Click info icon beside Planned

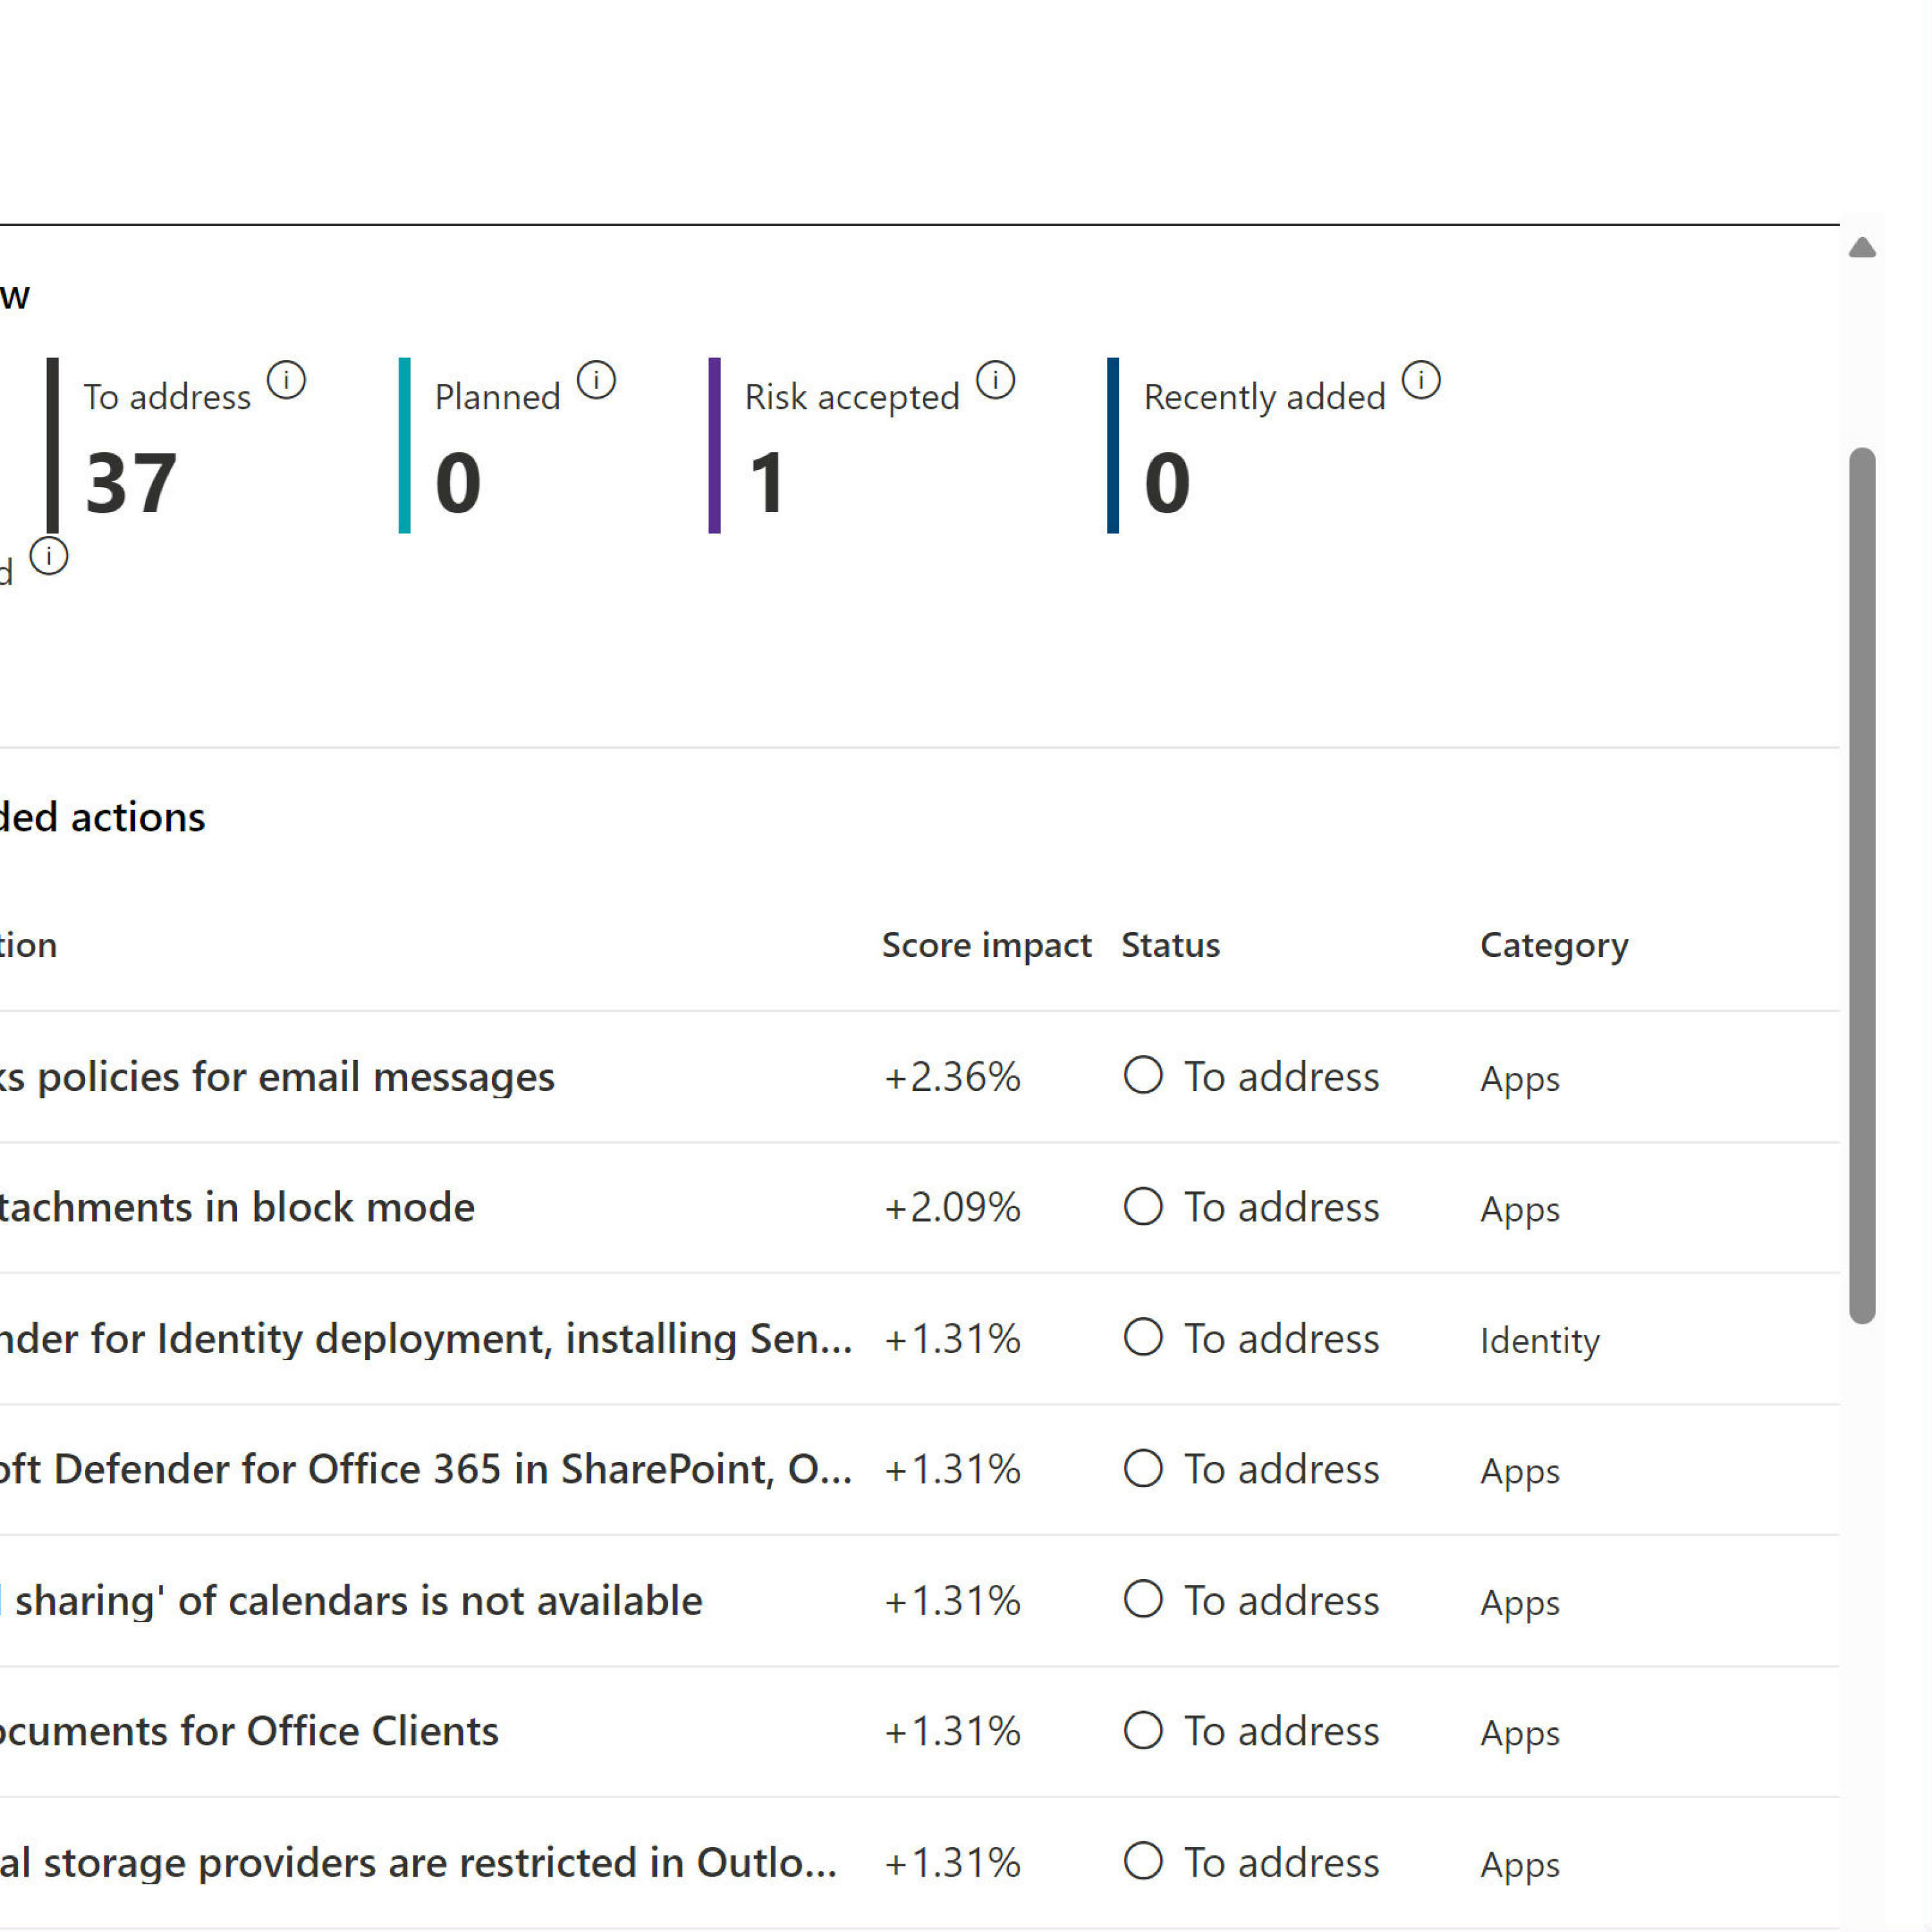pyautogui.click(x=597, y=381)
